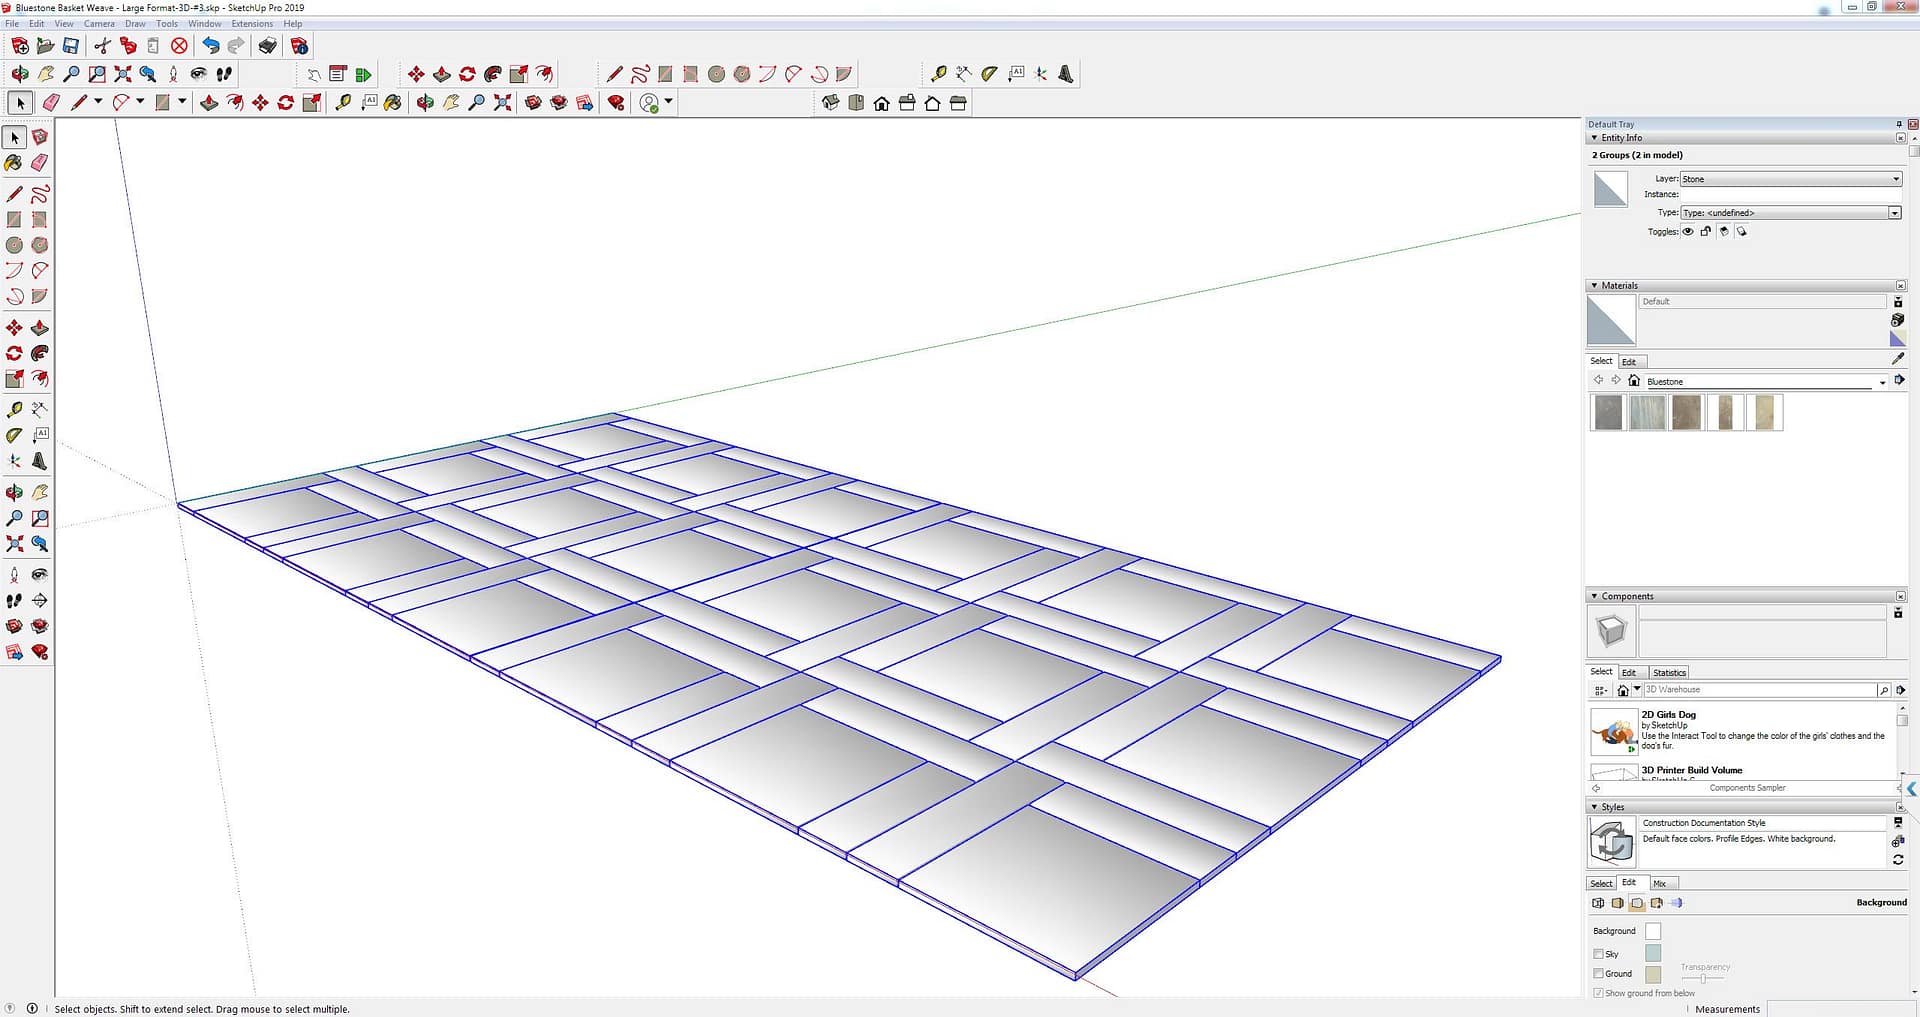Open the Bluestone materials collection dropdown
This screenshot has width=1920, height=1017.
[1882, 382]
